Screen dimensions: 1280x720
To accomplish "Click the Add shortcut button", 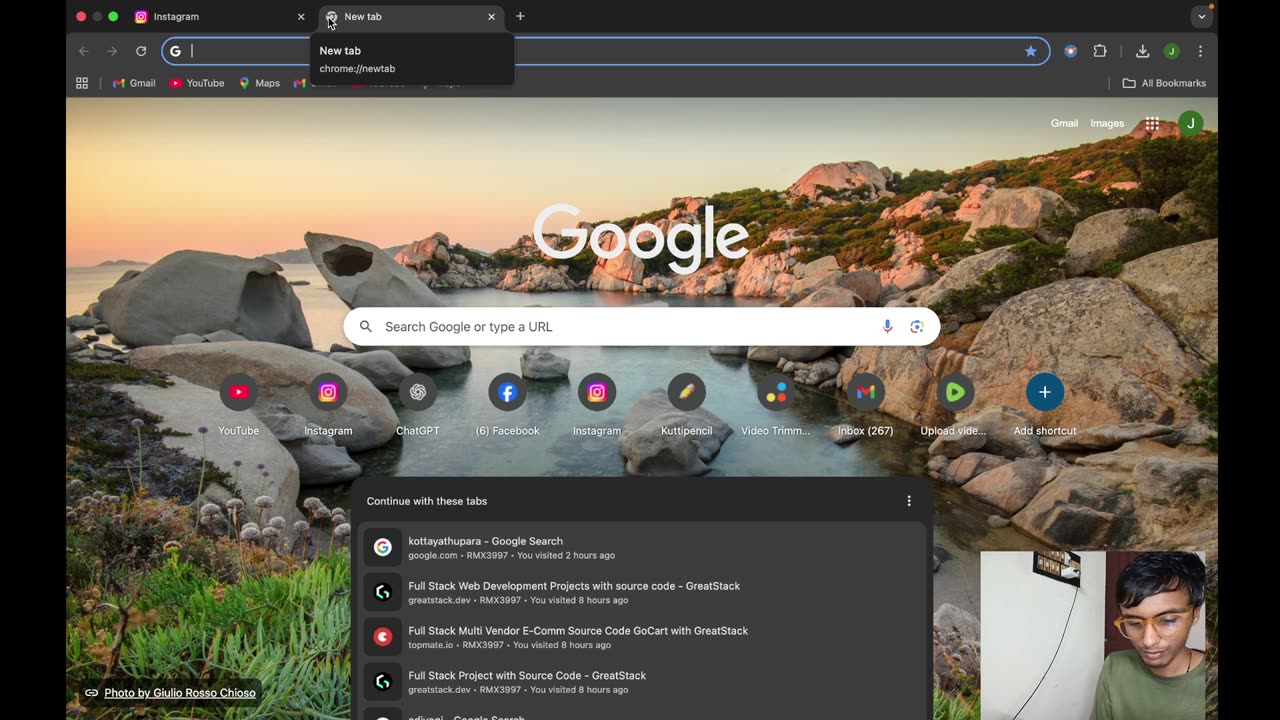I will click(1045, 403).
